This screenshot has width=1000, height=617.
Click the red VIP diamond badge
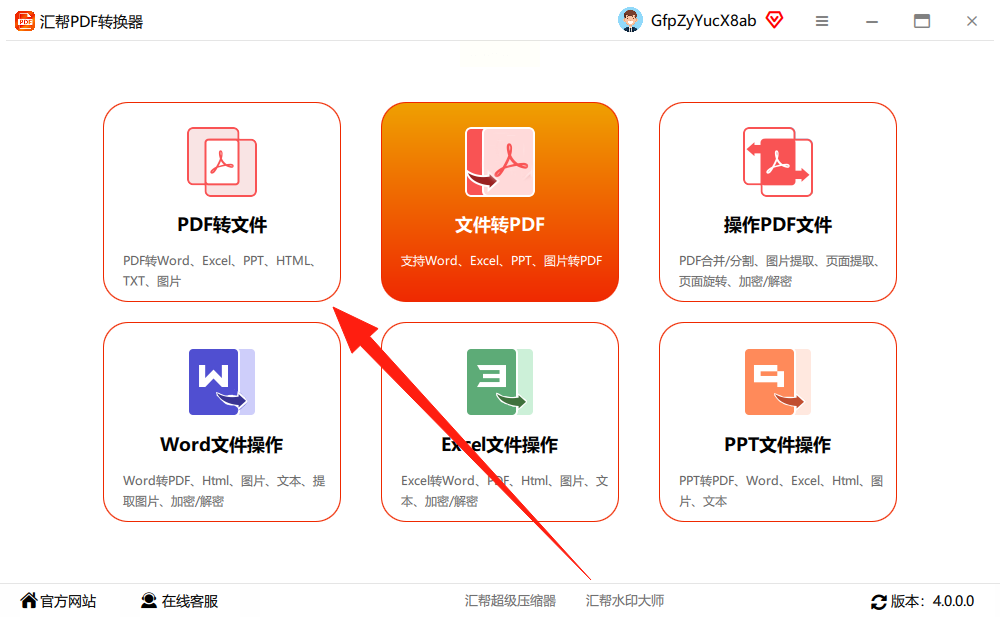[x=774, y=20]
